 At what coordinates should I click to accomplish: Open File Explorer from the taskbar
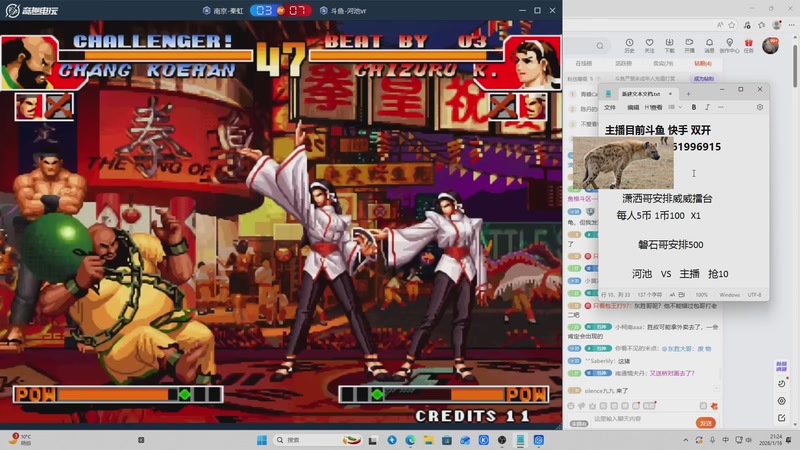click(429, 440)
